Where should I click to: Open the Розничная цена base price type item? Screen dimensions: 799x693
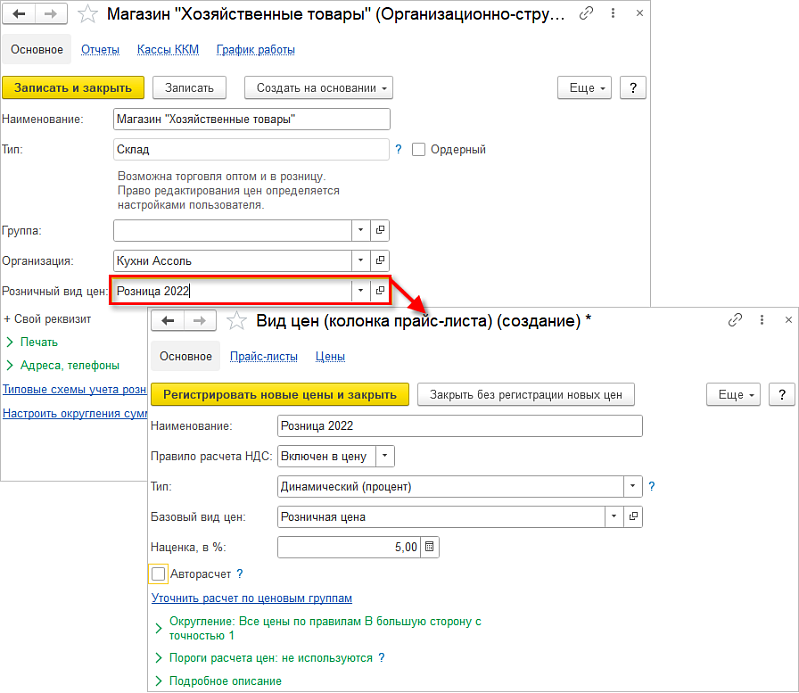pos(633,517)
